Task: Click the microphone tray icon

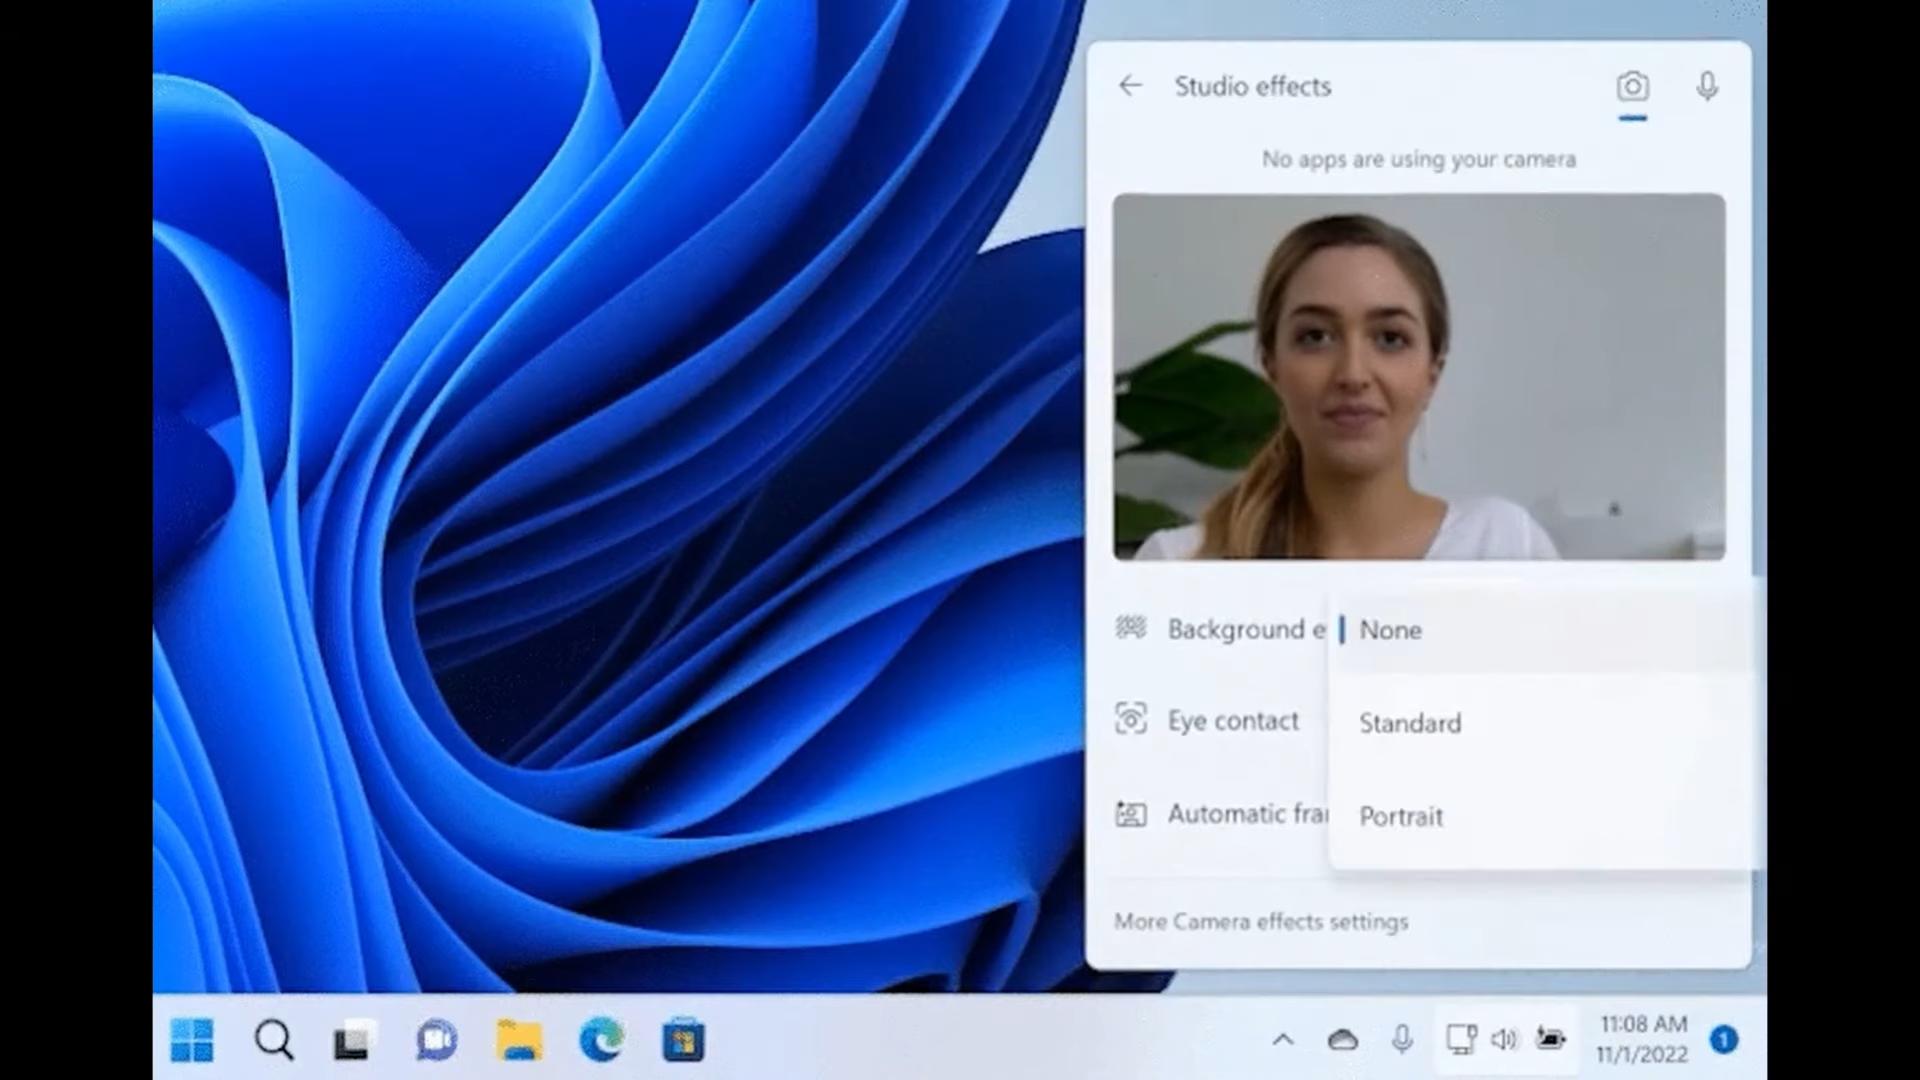Action: tap(1402, 1040)
